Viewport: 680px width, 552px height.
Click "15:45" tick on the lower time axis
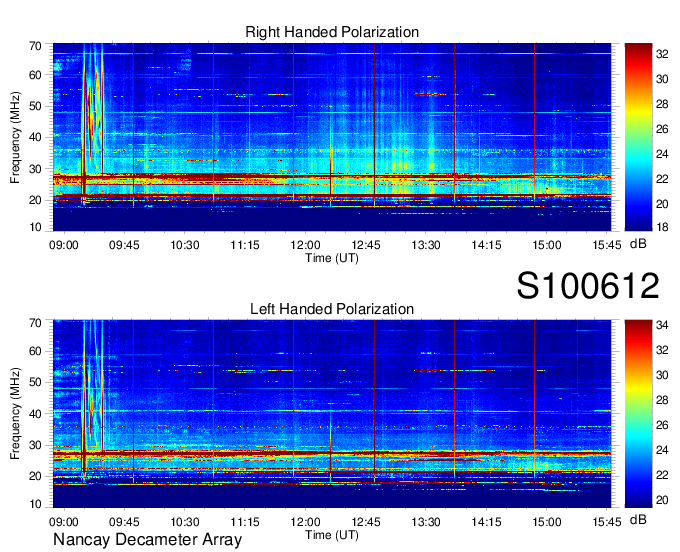tap(607, 522)
